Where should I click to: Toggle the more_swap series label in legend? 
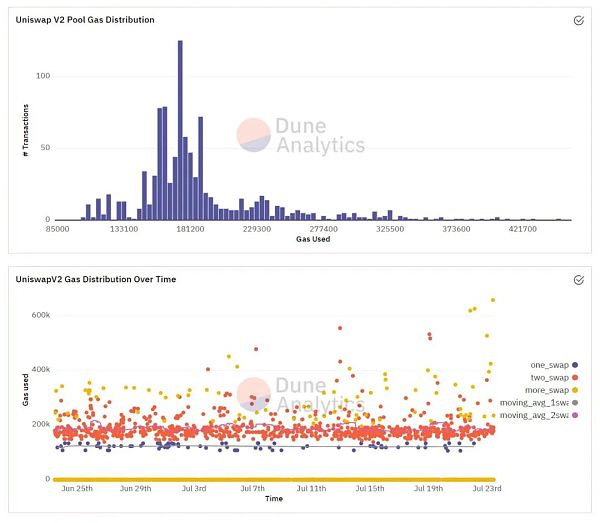pos(546,389)
